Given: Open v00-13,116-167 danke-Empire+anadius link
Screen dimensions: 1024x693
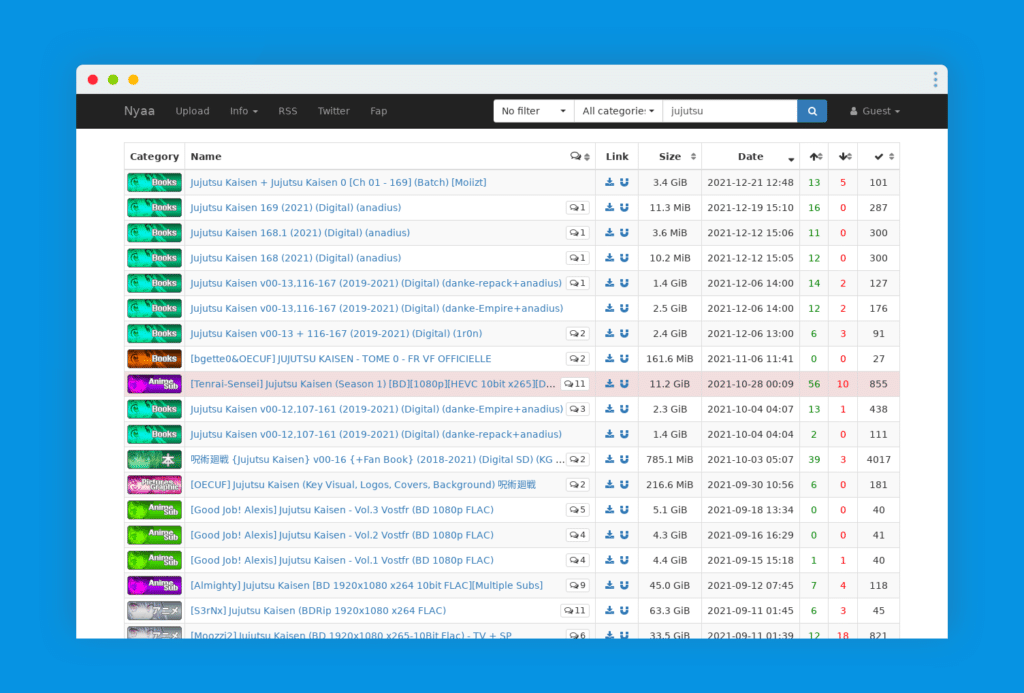Looking at the screenshot, I should [377, 308].
